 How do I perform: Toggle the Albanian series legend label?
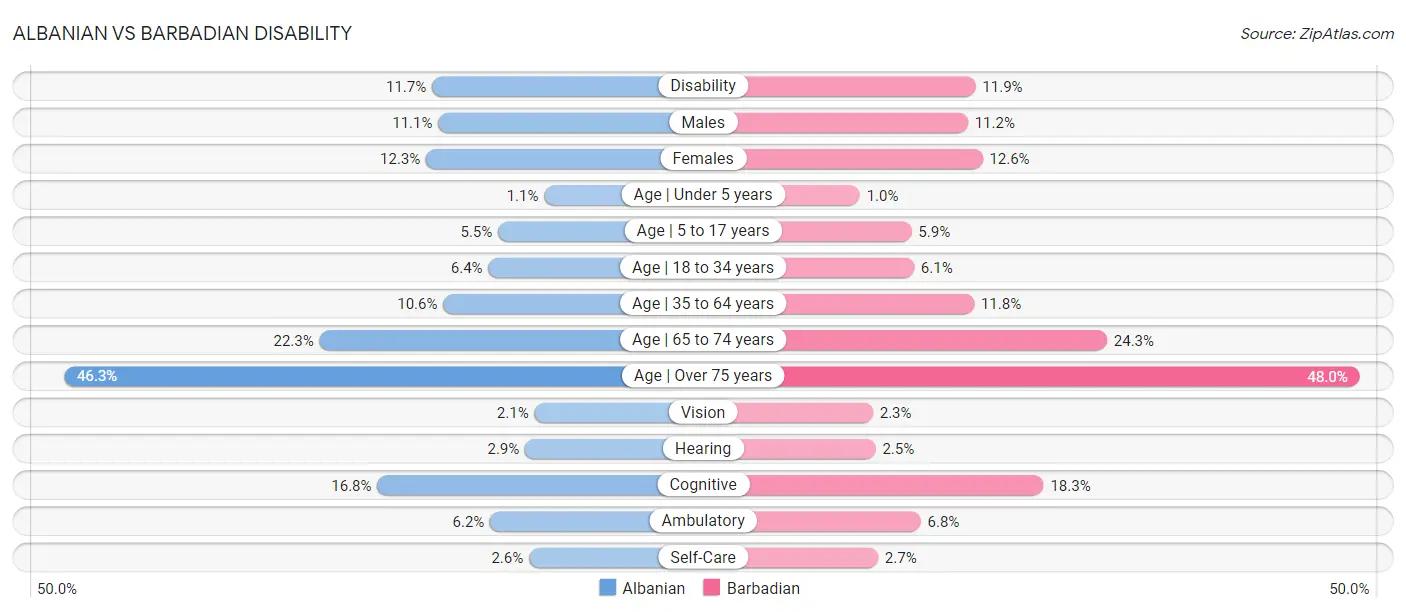tap(653, 588)
